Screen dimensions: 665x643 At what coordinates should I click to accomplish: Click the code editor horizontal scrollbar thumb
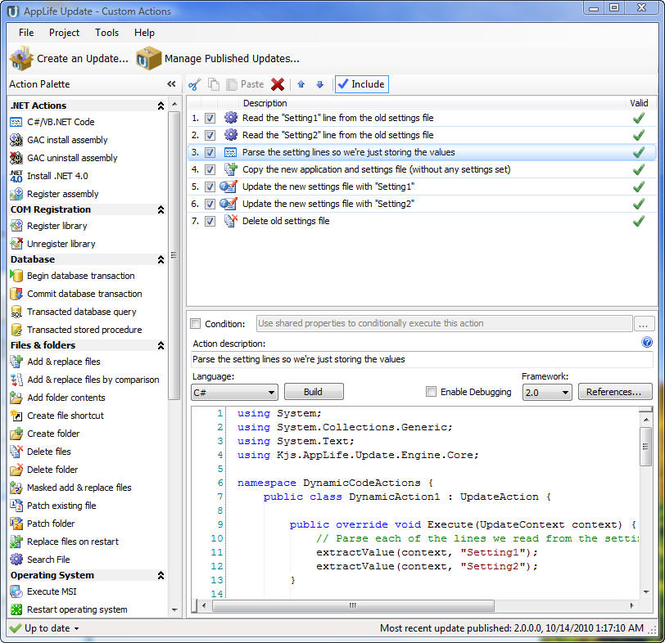(353, 606)
